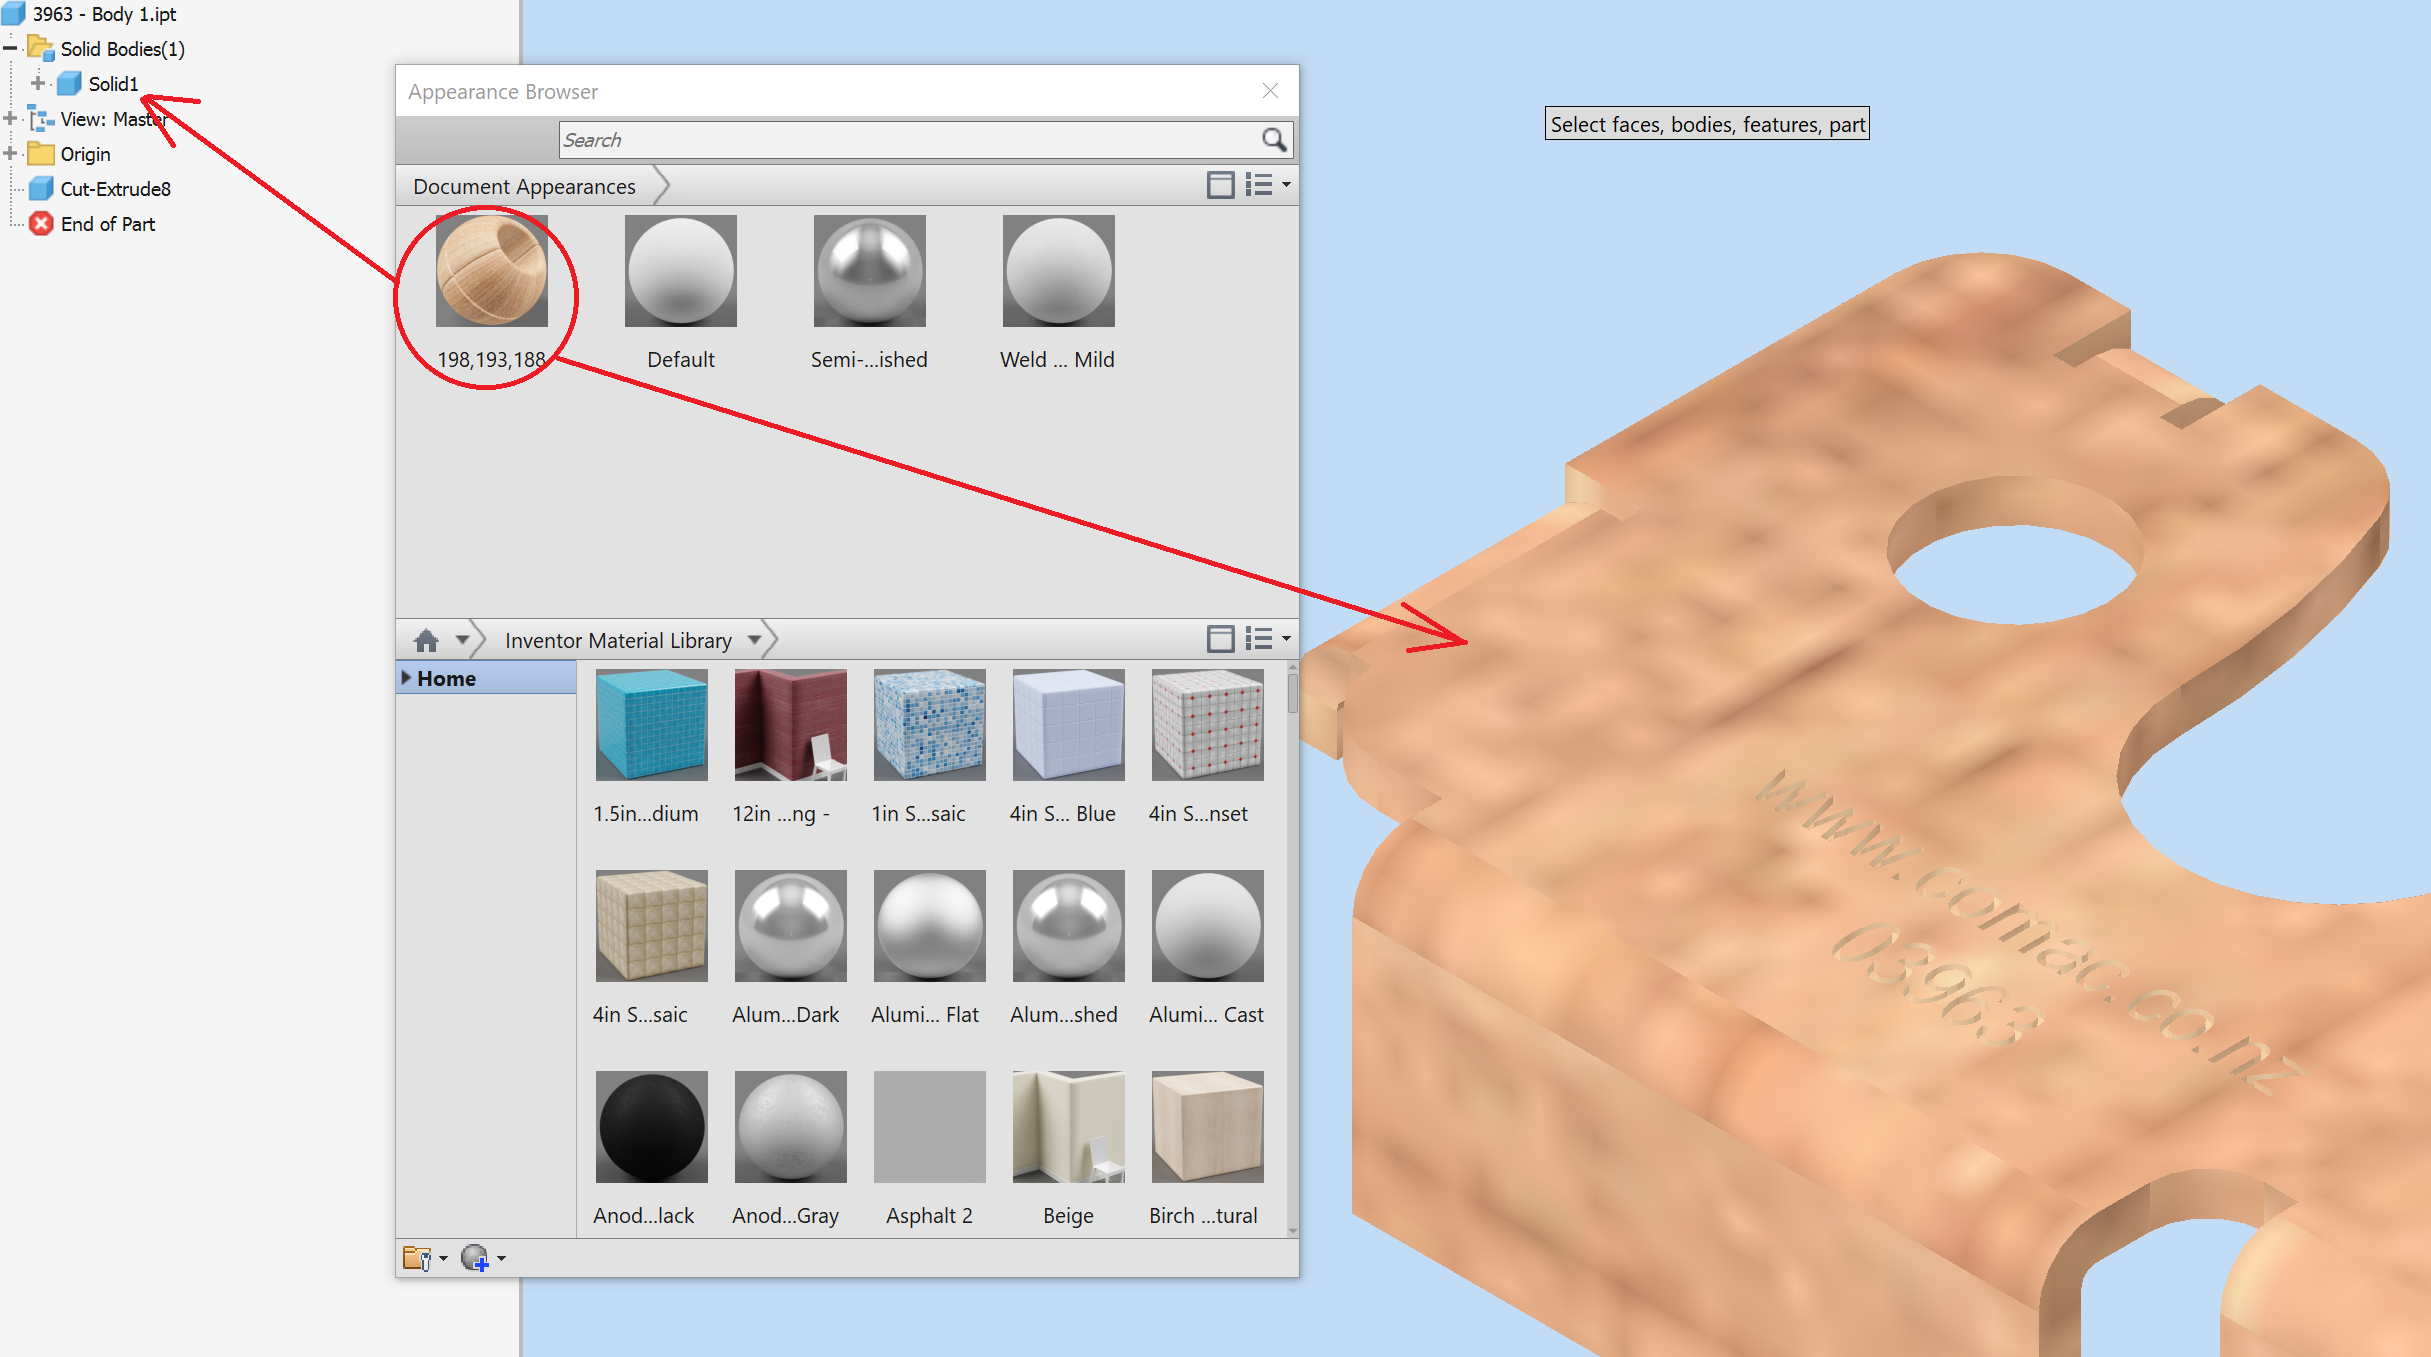
Task: Switch material library to thumbnail view
Action: pyautogui.click(x=1221, y=638)
